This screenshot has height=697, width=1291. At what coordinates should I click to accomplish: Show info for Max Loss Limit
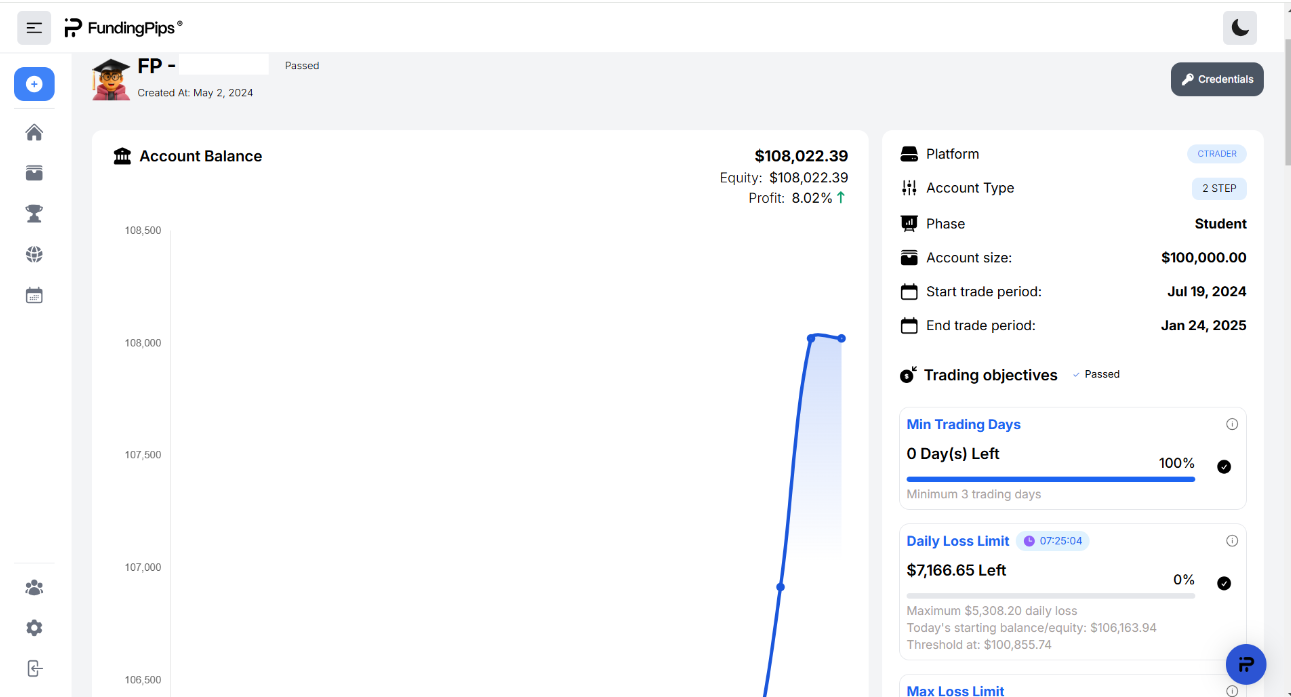click(x=1232, y=690)
